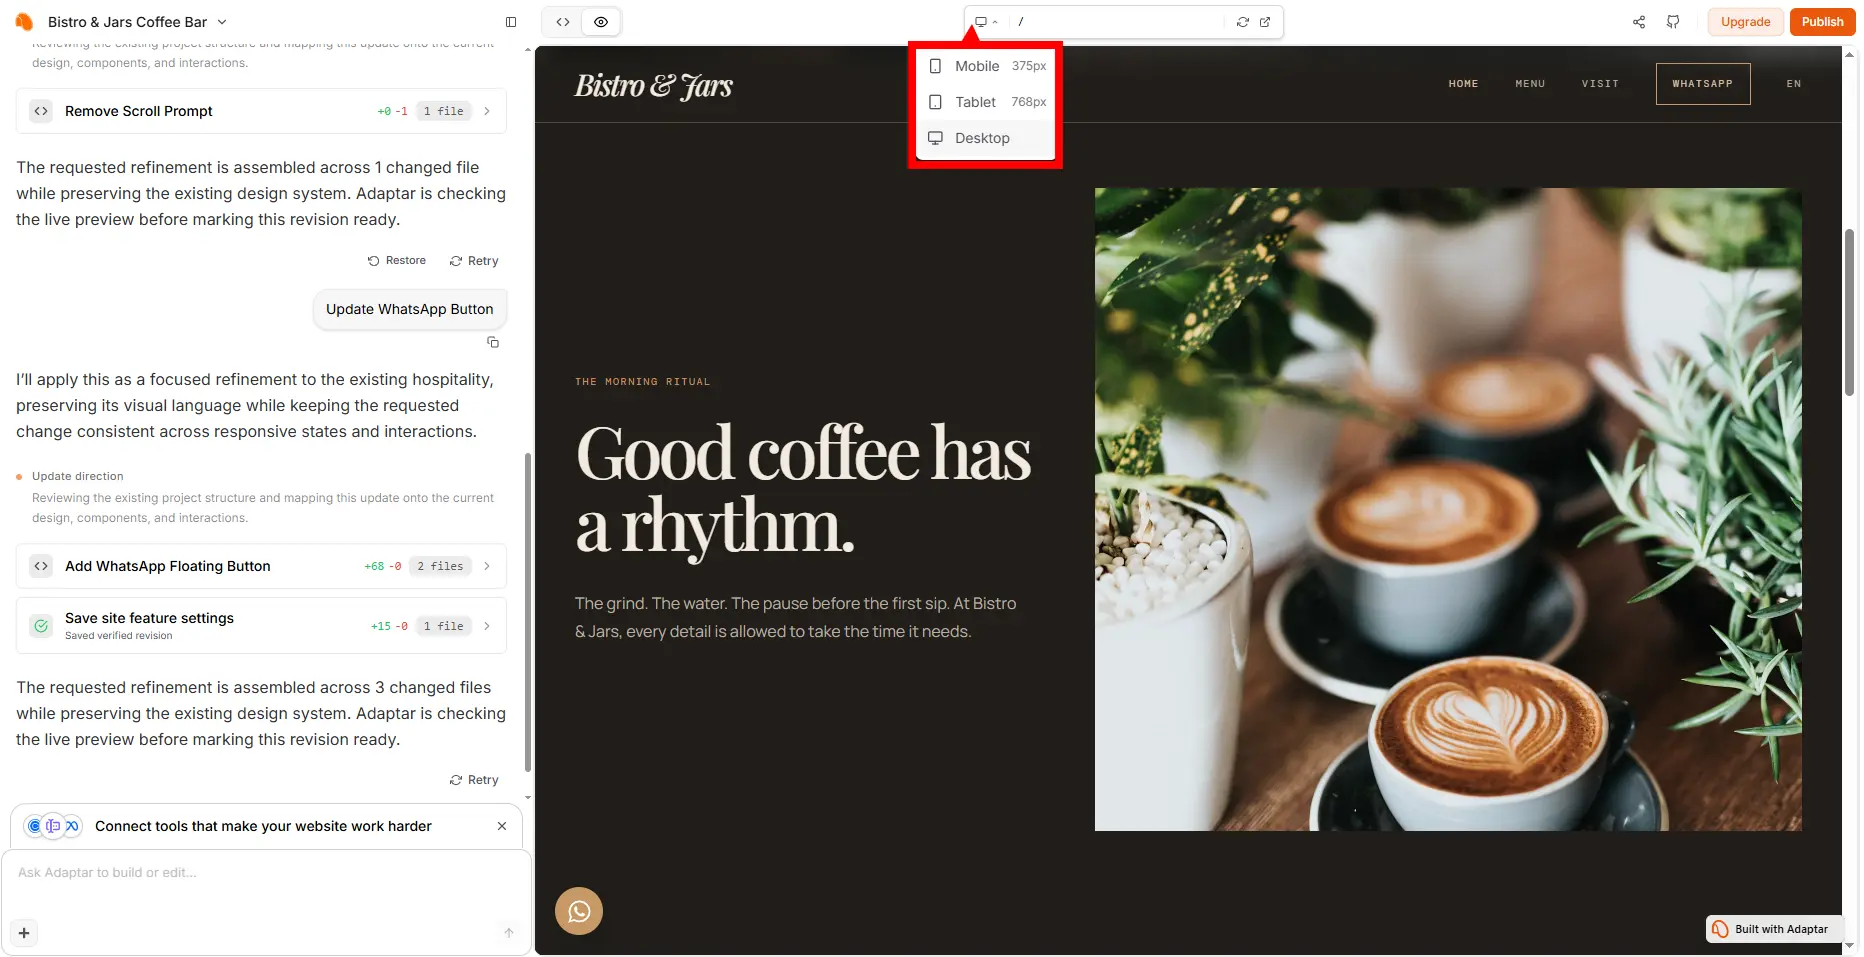The height and width of the screenshot is (957, 1864).
Task: Retry the latest response
Action: 474,780
